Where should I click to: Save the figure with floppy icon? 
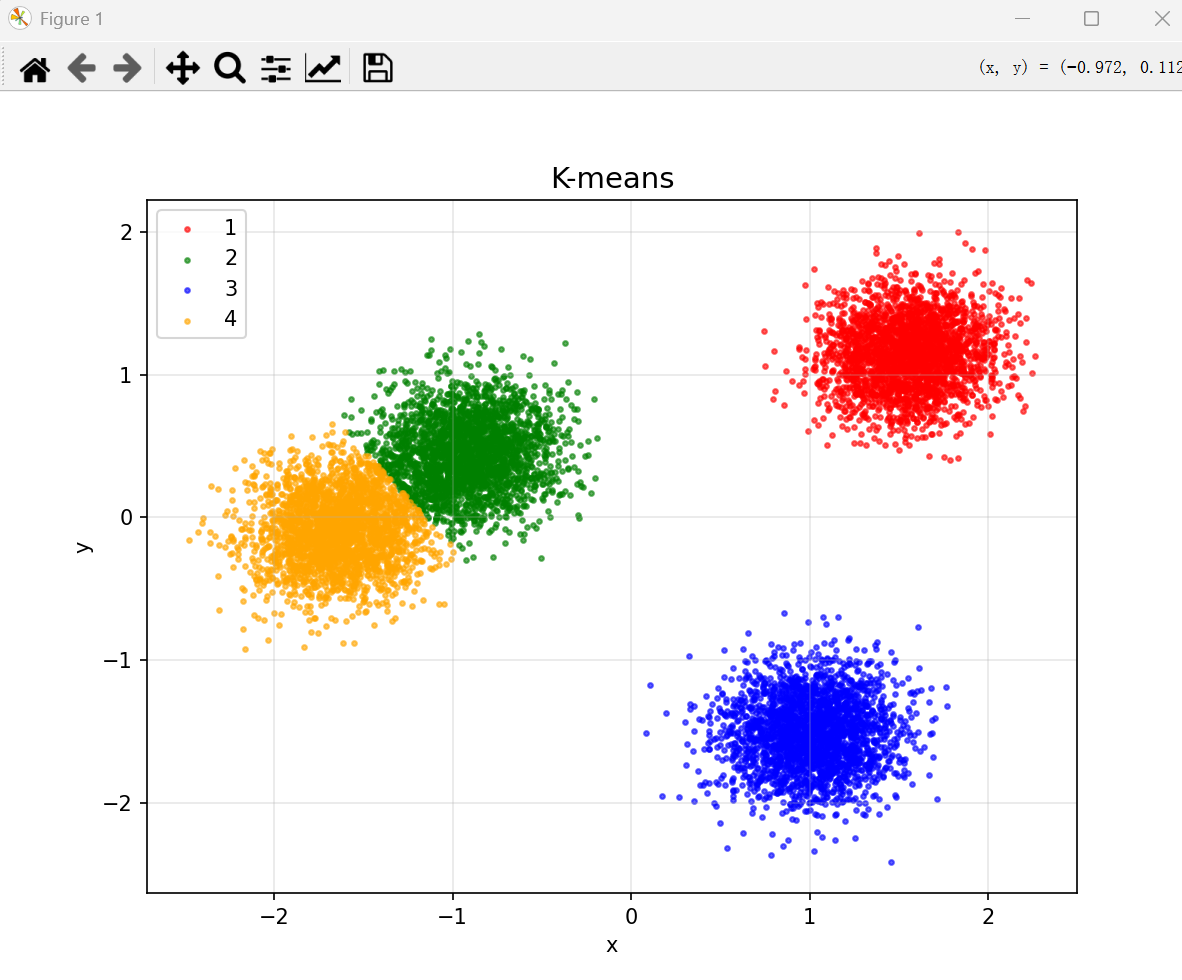pyautogui.click(x=378, y=68)
